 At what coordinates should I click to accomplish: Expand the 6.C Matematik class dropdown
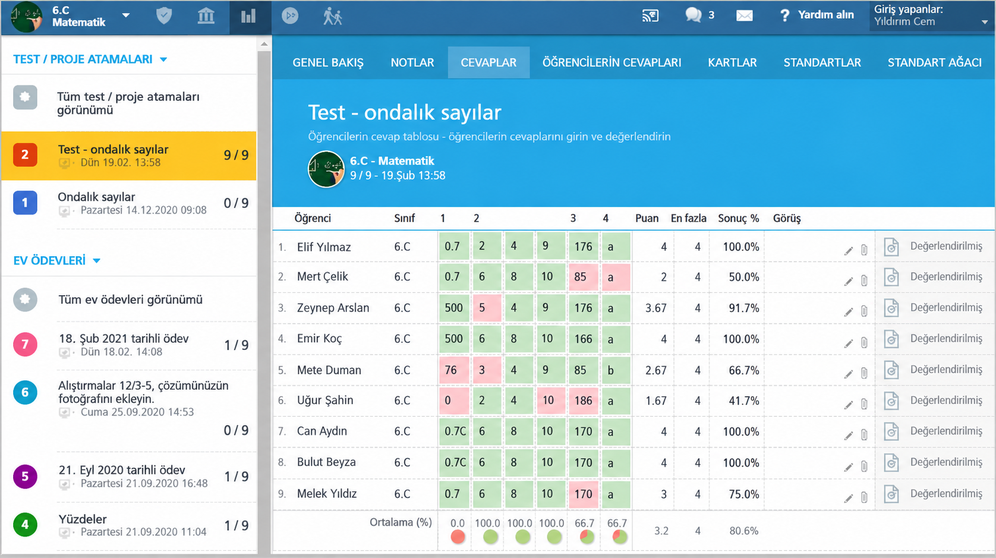tap(126, 15)
